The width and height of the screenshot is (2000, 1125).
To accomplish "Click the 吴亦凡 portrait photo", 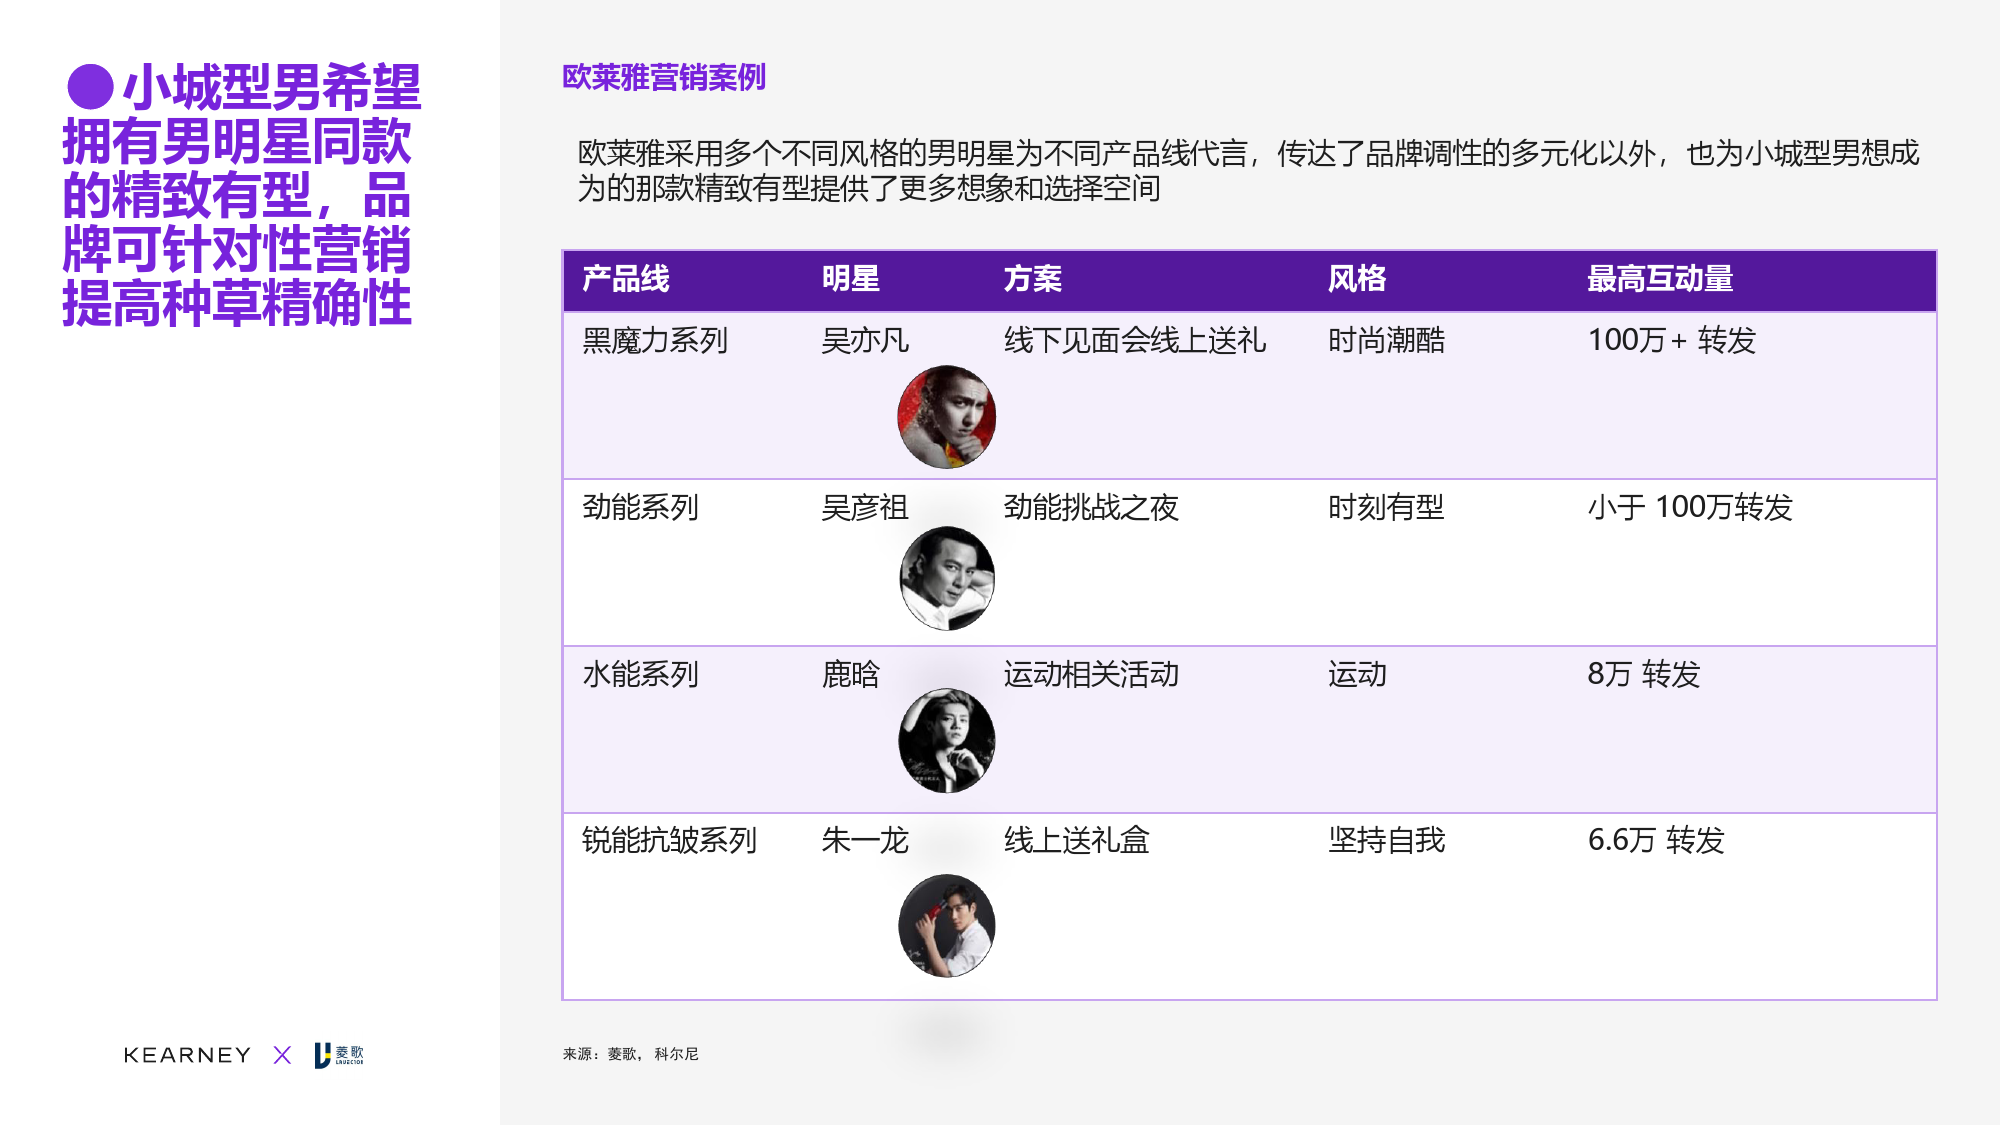I will (946, 417).
